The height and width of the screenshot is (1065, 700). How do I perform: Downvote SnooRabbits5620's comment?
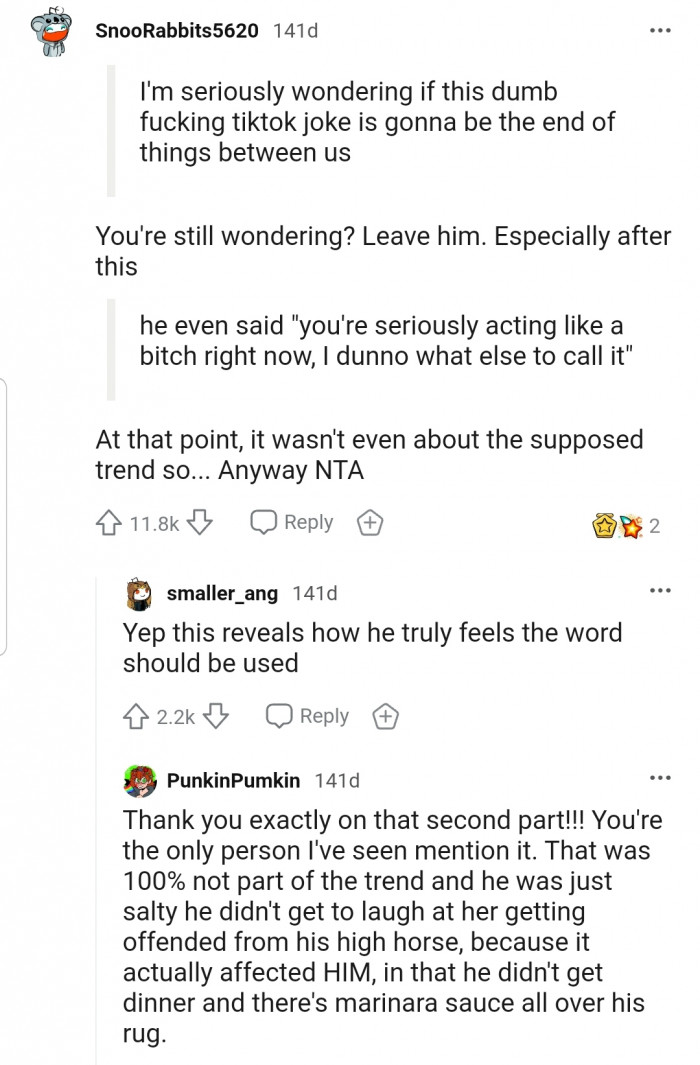[201, 523]
